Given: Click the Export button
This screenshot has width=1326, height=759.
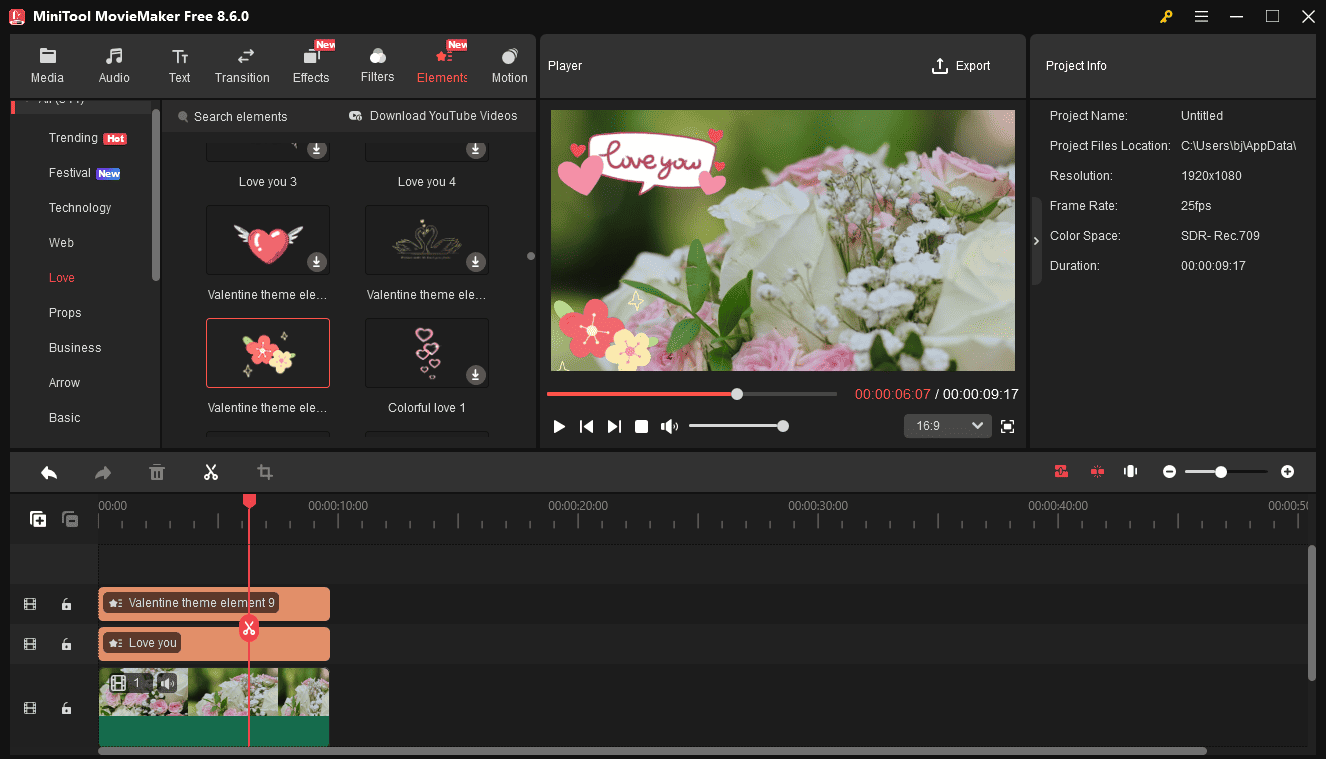Looking at the screenshot, I should coord(960,66).
